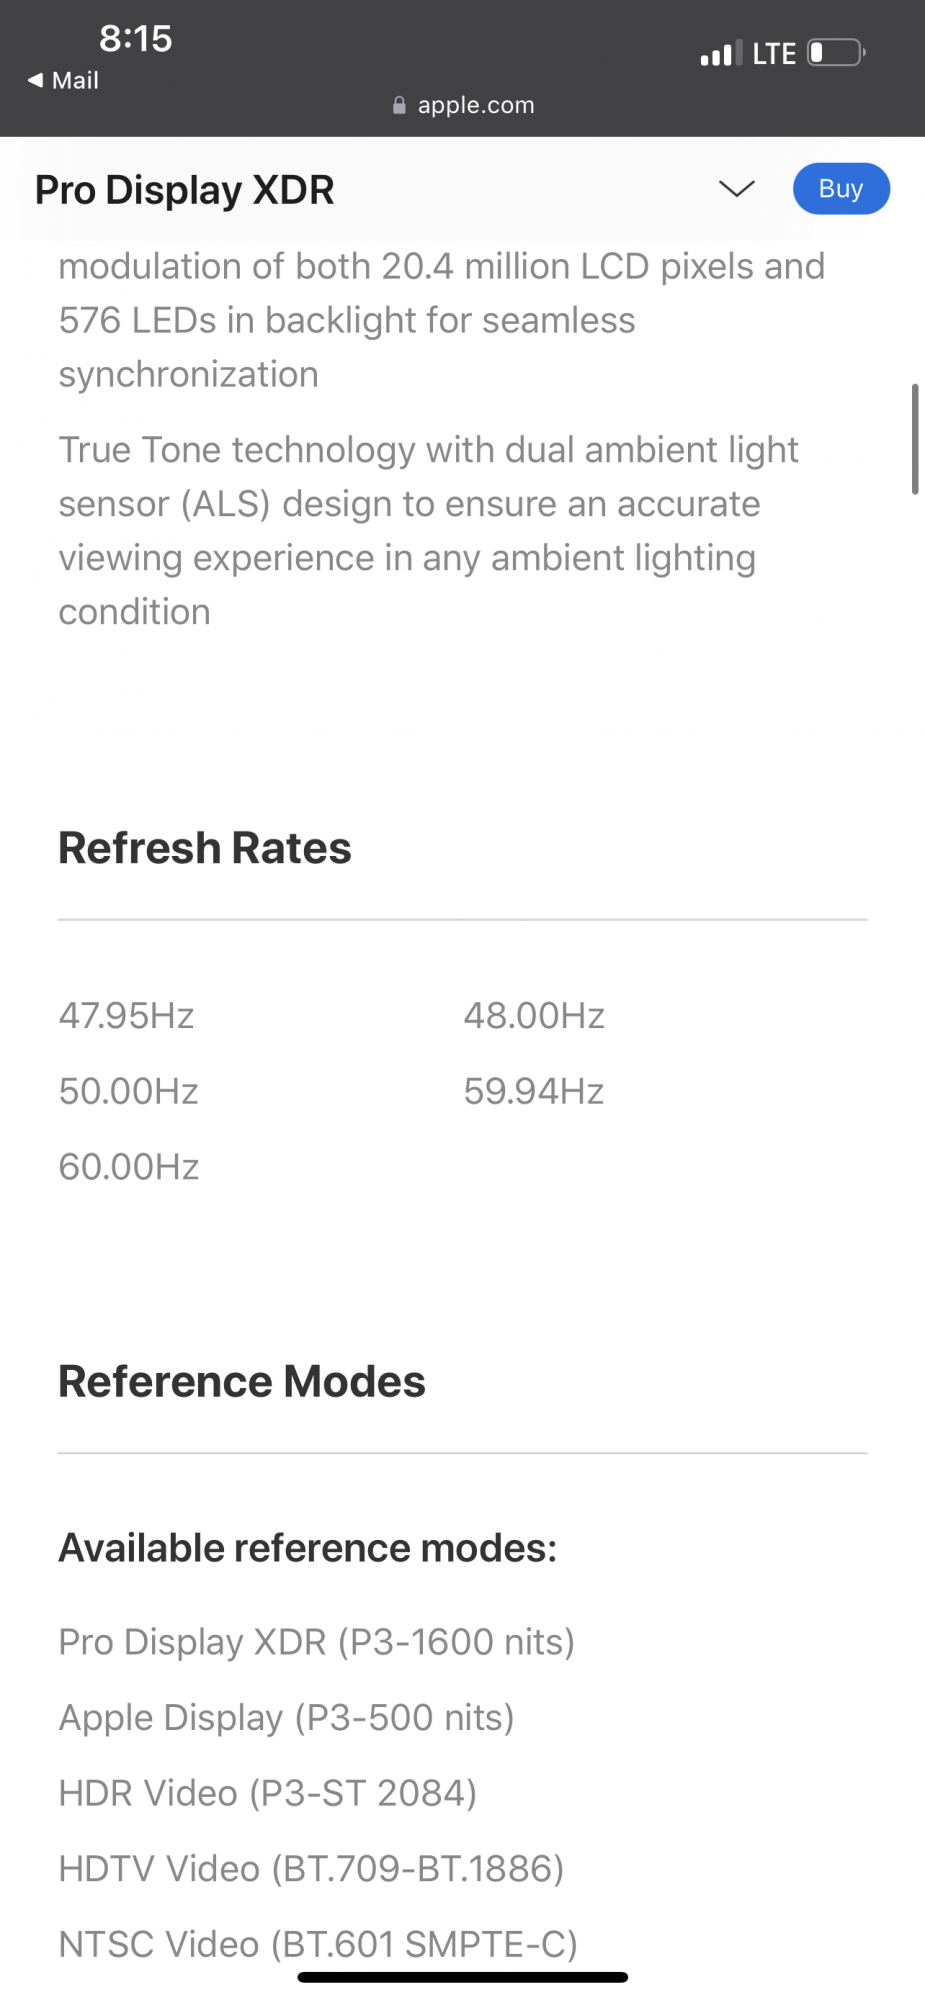Viewport: 925px width, 2000px height.
Task: Tap the LTE network indicator
Action: tap(774, 54)
